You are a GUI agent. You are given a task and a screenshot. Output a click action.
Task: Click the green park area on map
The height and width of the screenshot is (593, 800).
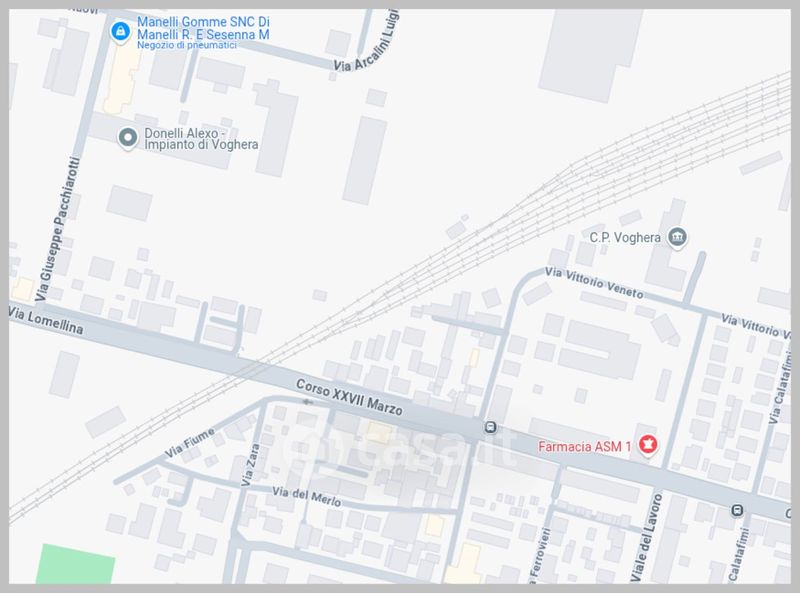coord(76,564)
